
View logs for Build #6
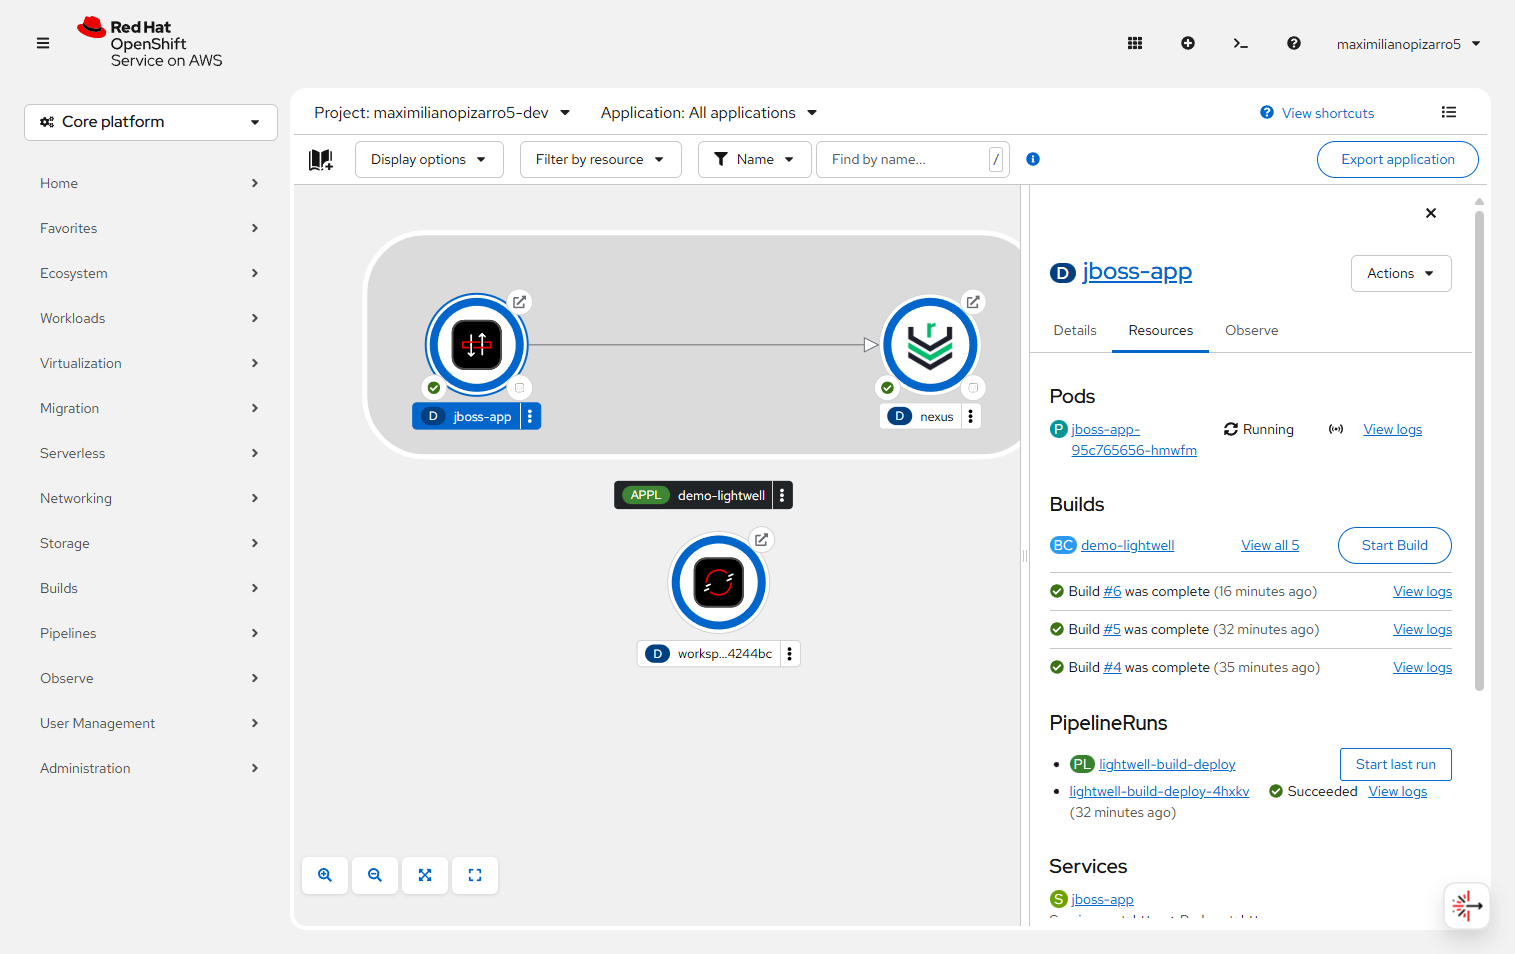pos(1422,591)
